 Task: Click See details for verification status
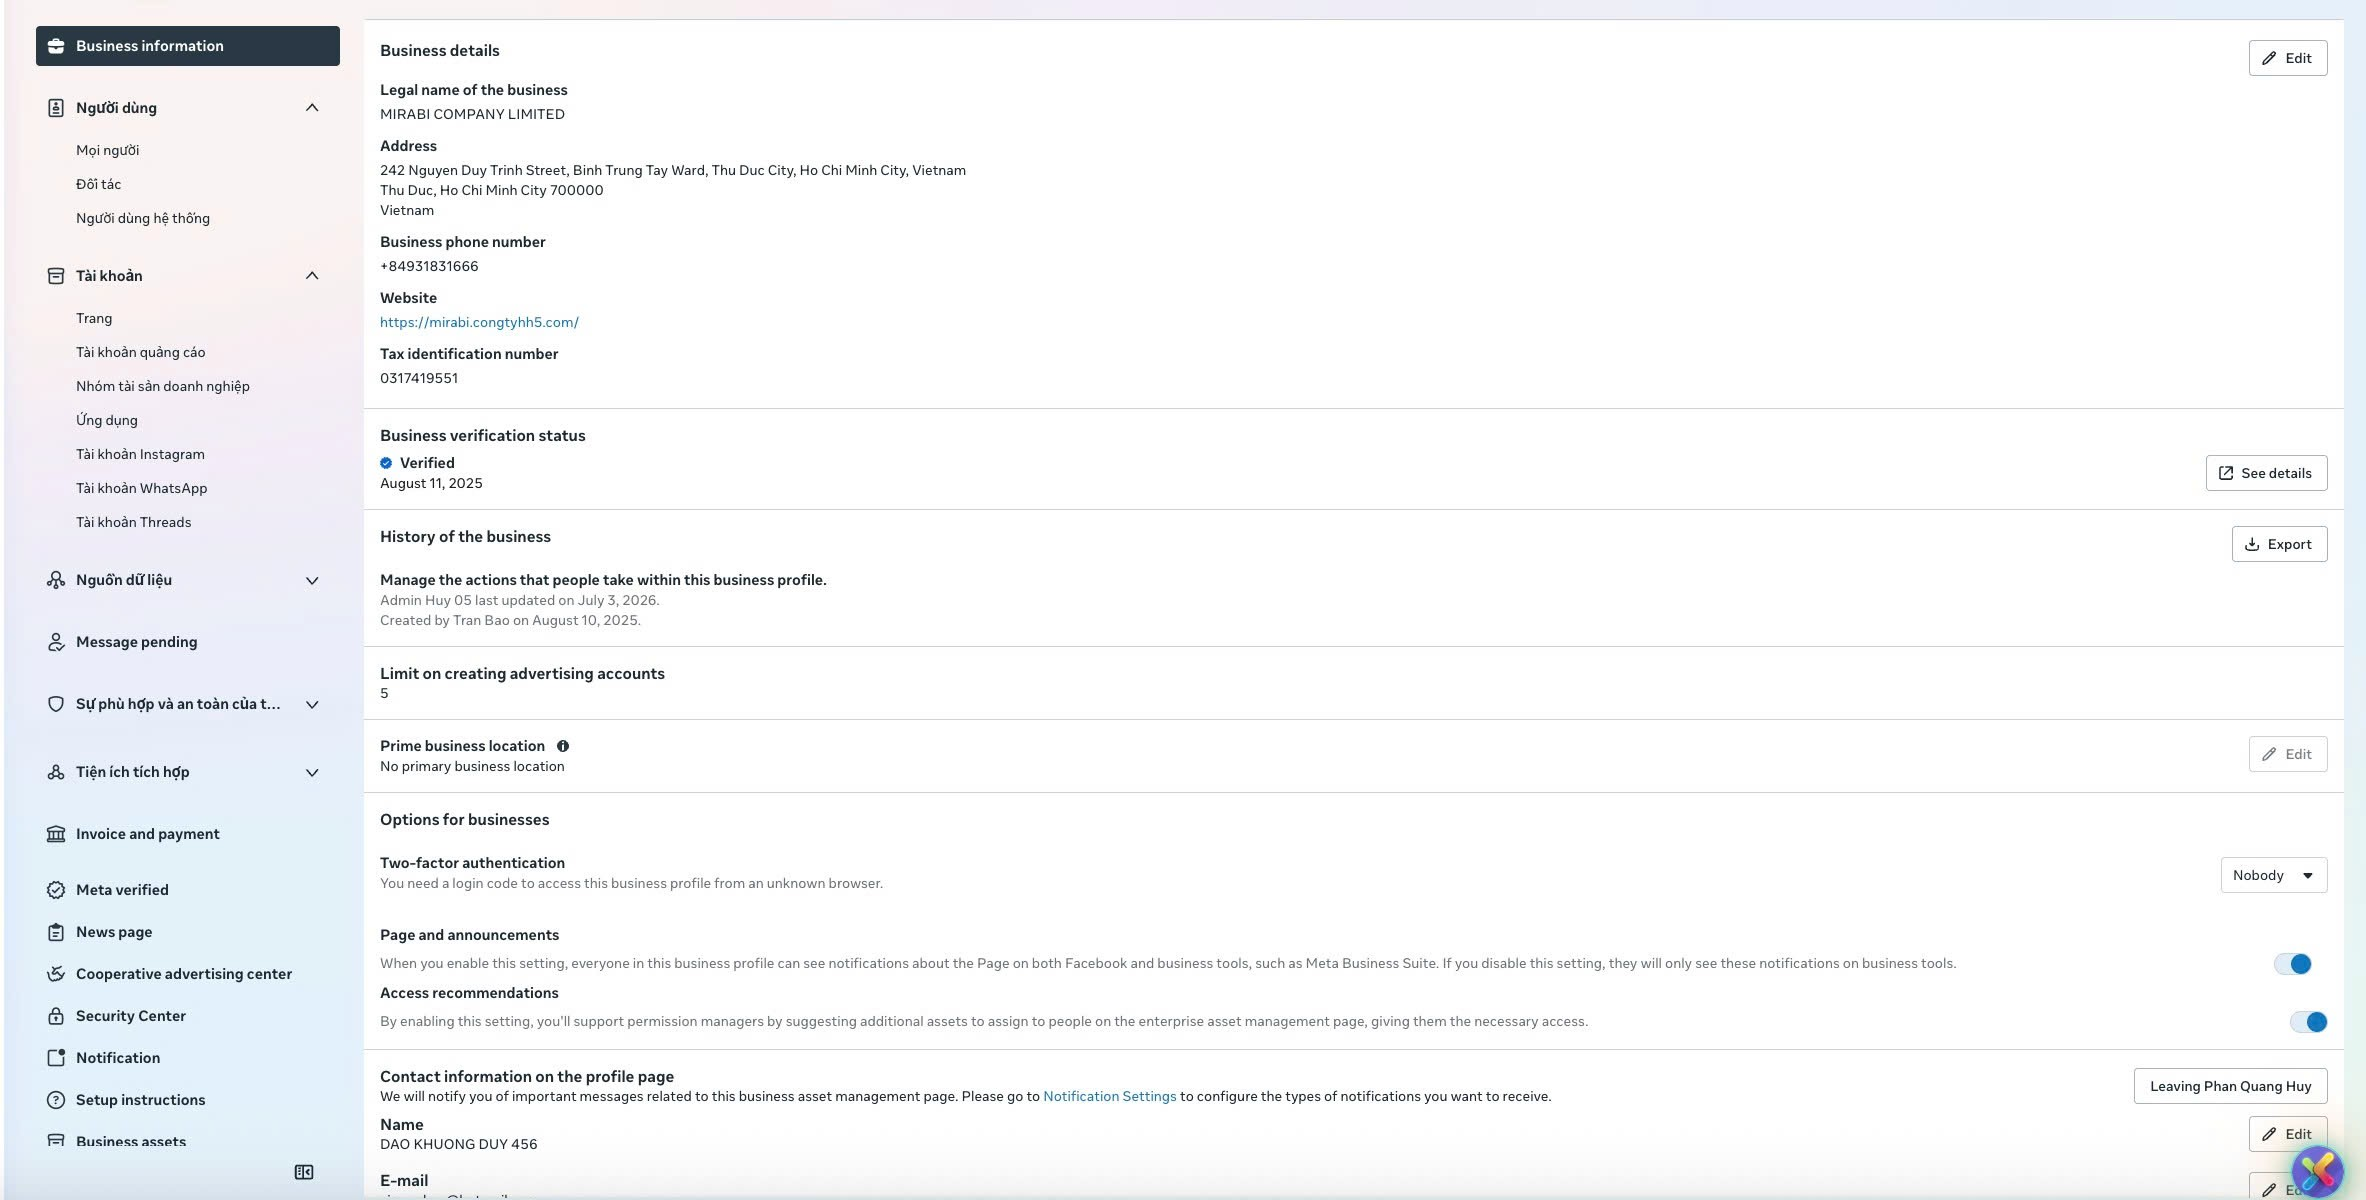2267,473
